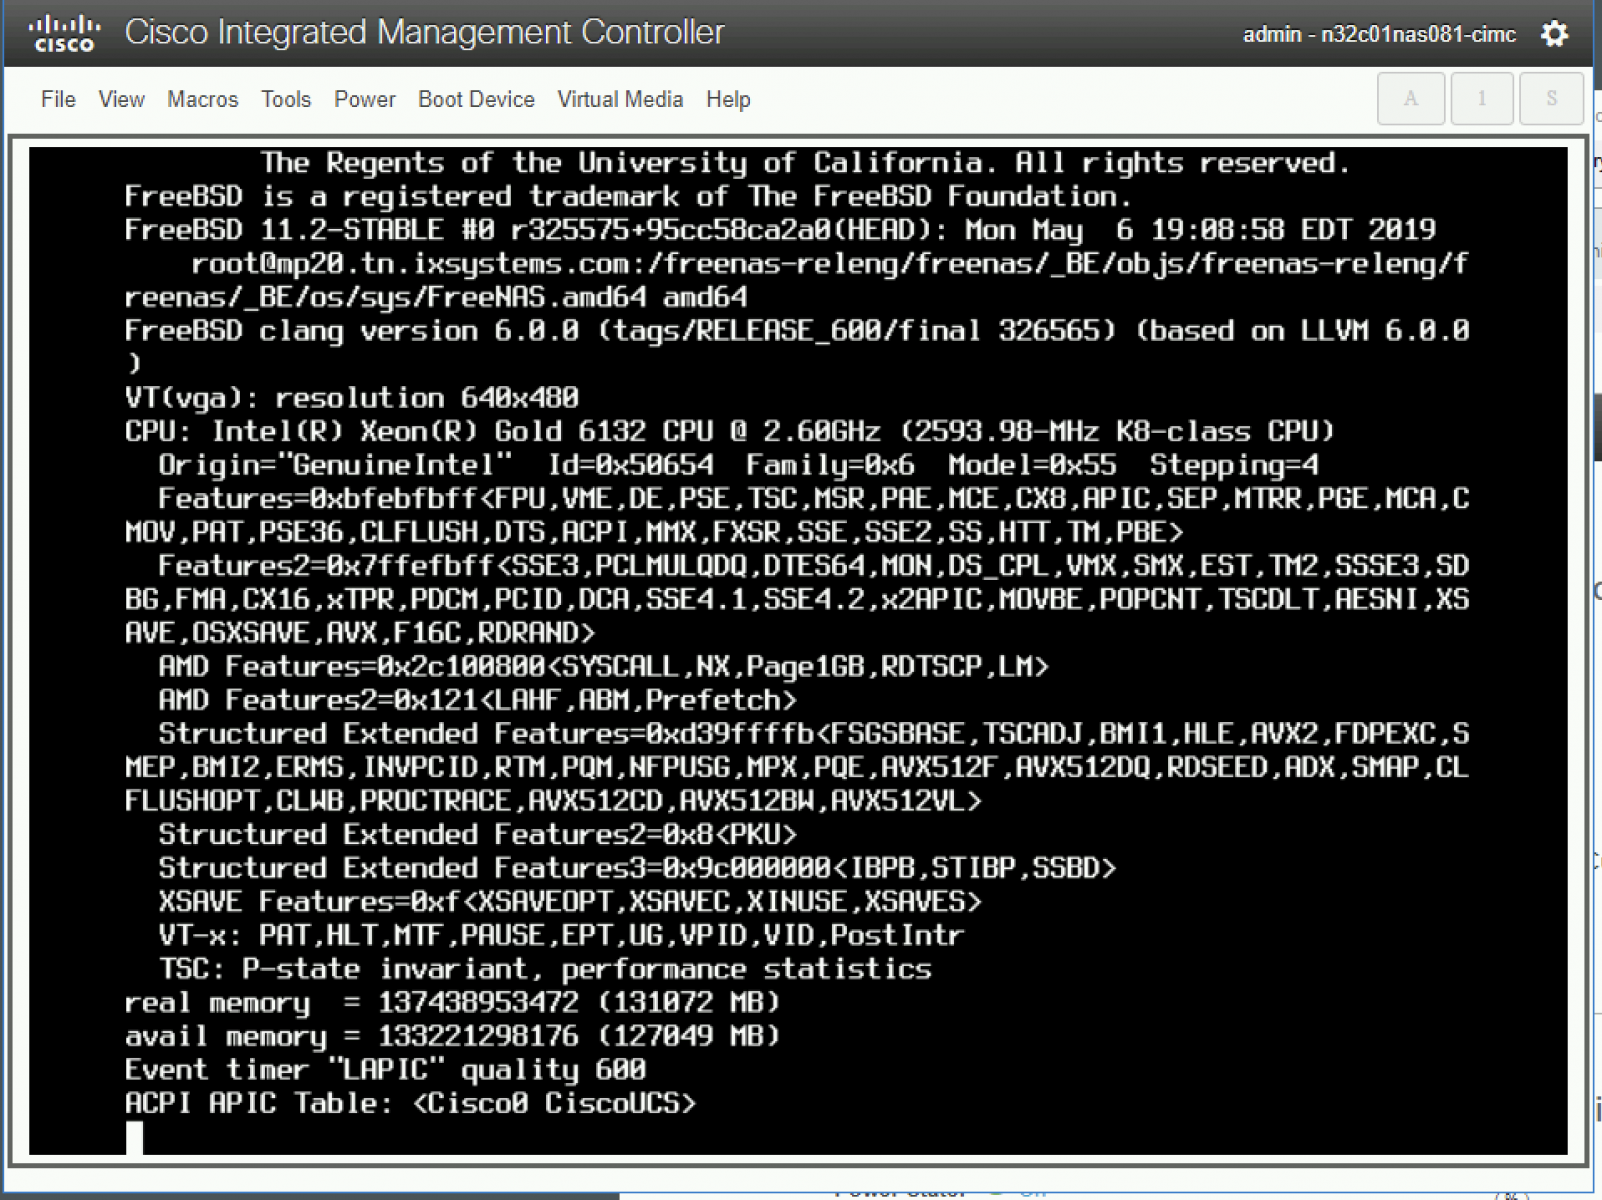Click the 'XSAVE Features=0xf' line
Screen dimensions: 1602x1200
coord(570,902)
